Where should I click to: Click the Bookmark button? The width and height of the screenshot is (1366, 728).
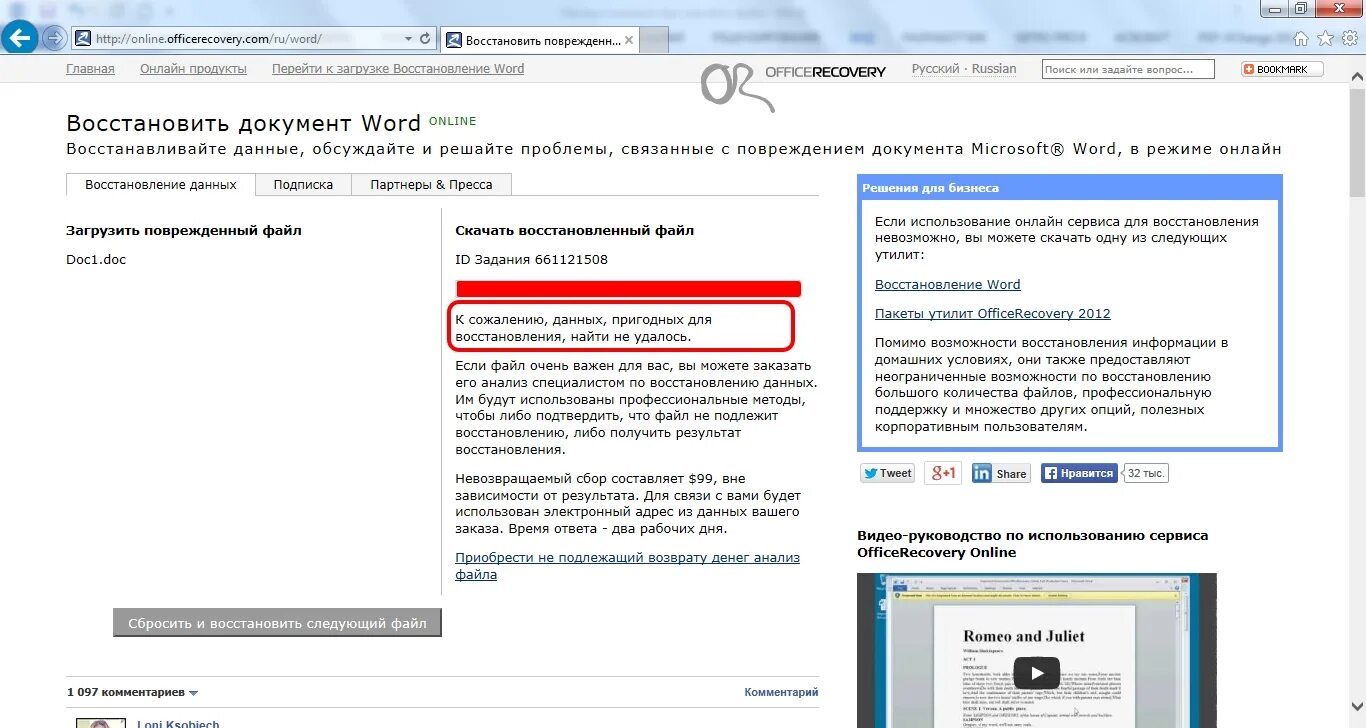point(1282,69)
